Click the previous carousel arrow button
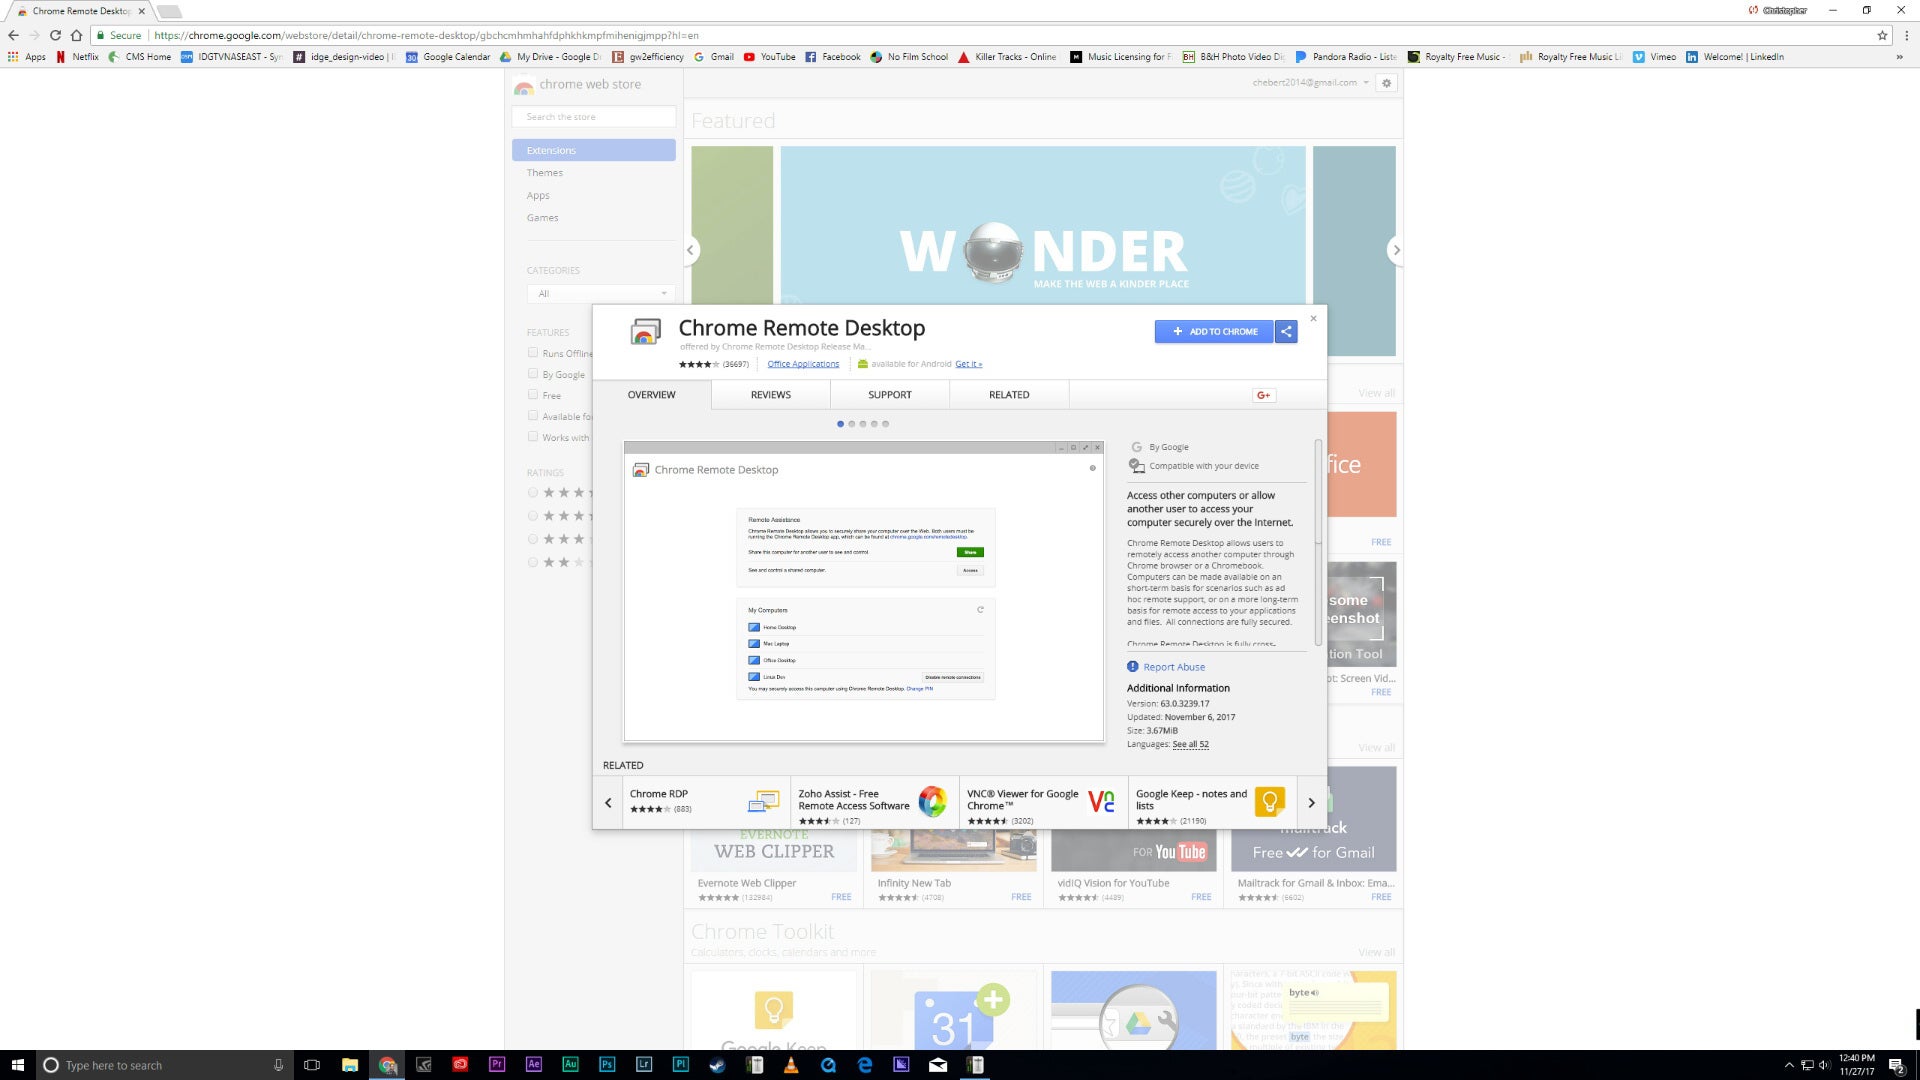 608,802
